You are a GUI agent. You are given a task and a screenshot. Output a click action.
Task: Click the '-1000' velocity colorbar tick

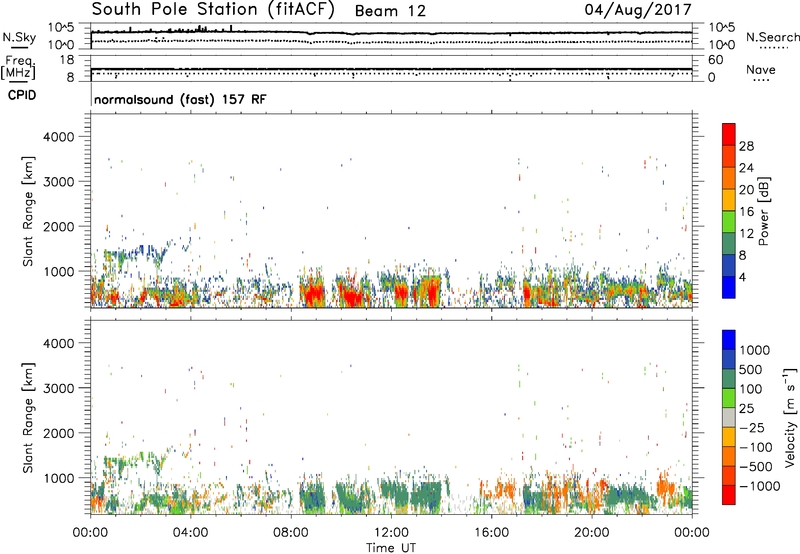(x=759, y=486)
